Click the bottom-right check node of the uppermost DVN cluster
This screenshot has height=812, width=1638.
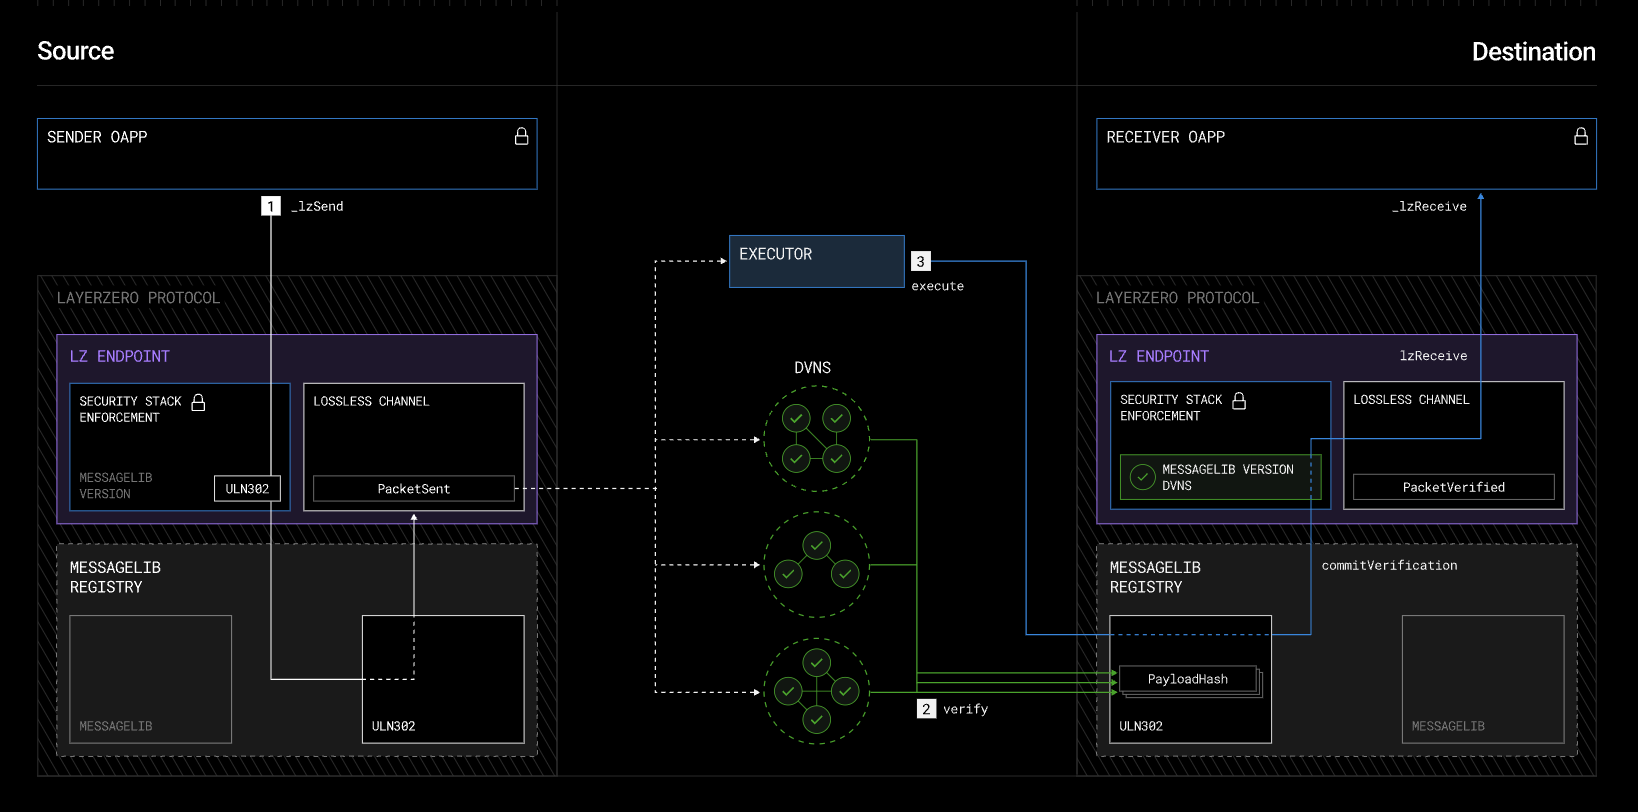(x=837, y=459)
